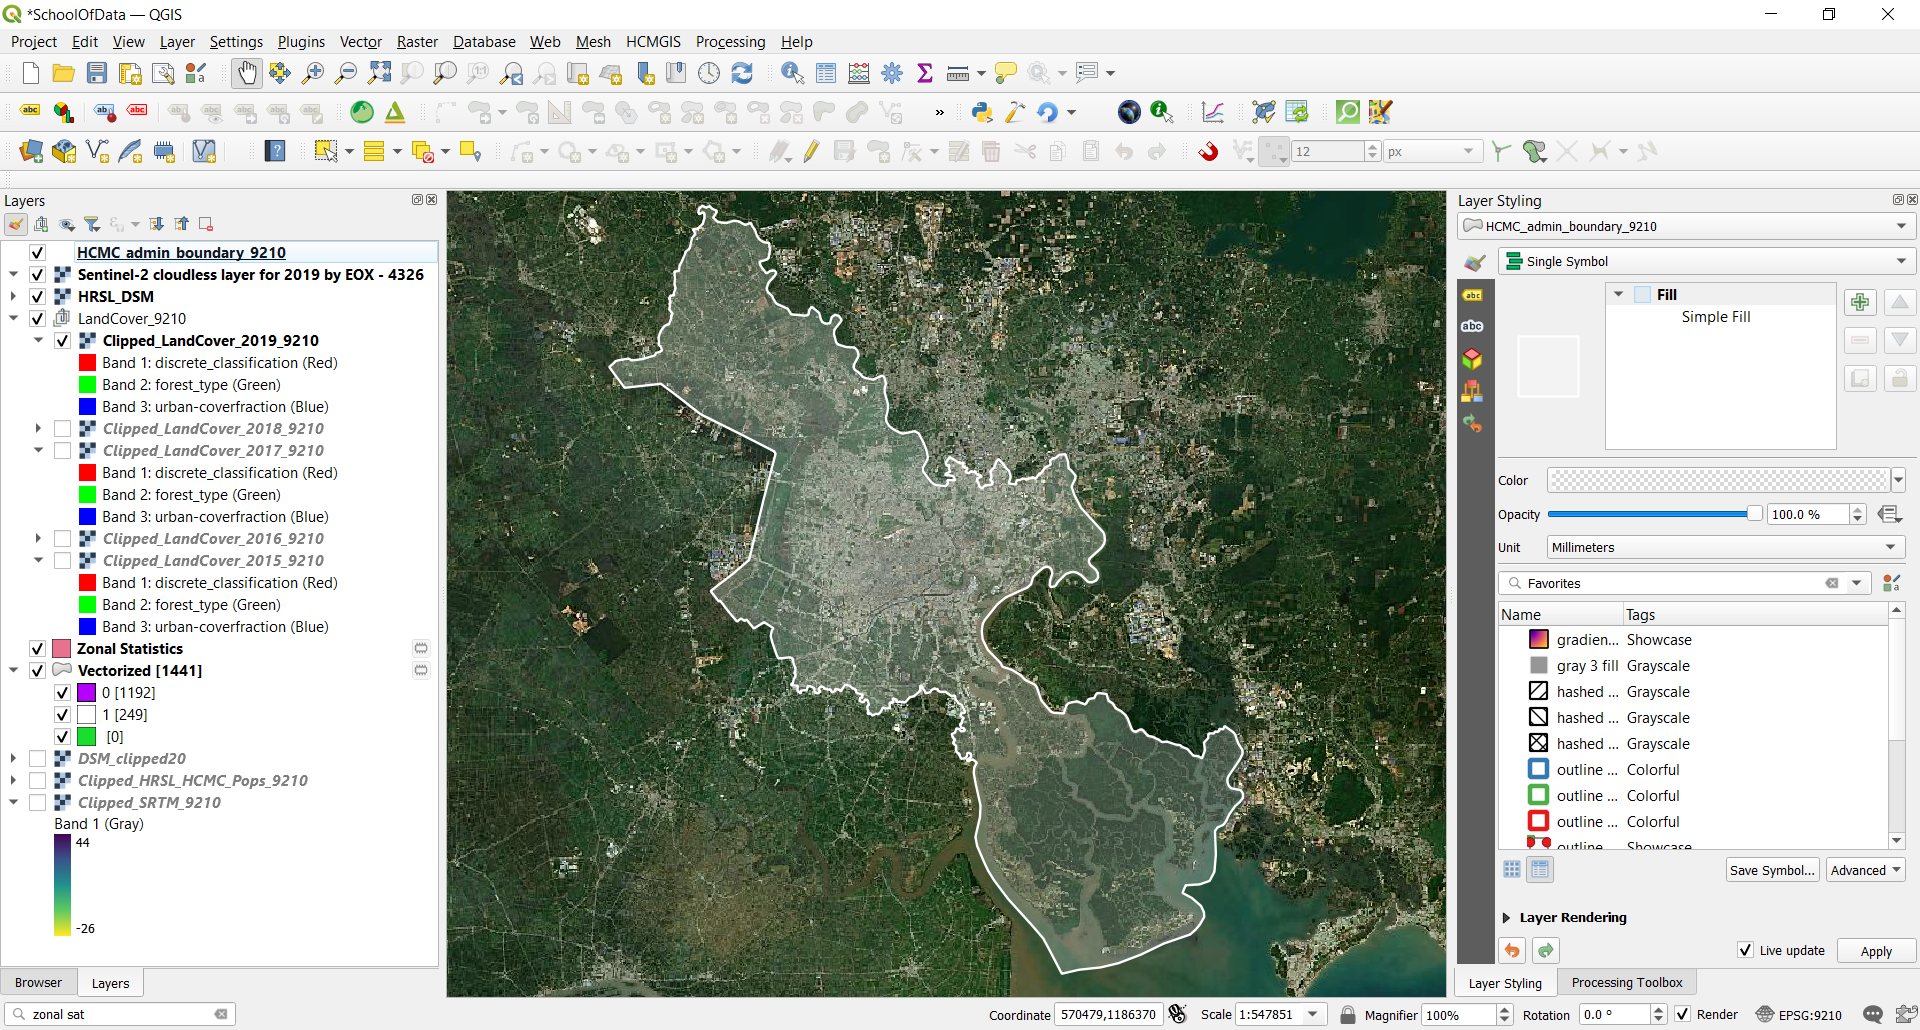This screenshot has height=1030, width=1920.
Task: Open the Single Symbol renderer dropdown
Action: [x=1707, y=262]
